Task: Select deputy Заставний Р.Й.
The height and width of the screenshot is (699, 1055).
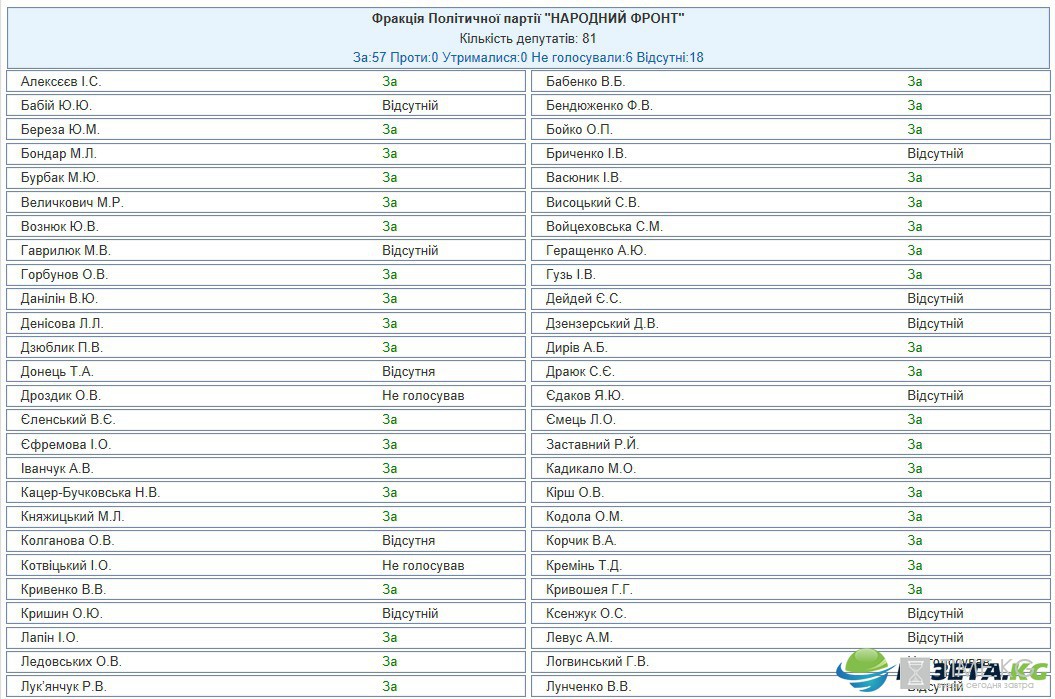Action: pyautogui.click(x=592, y=445)
